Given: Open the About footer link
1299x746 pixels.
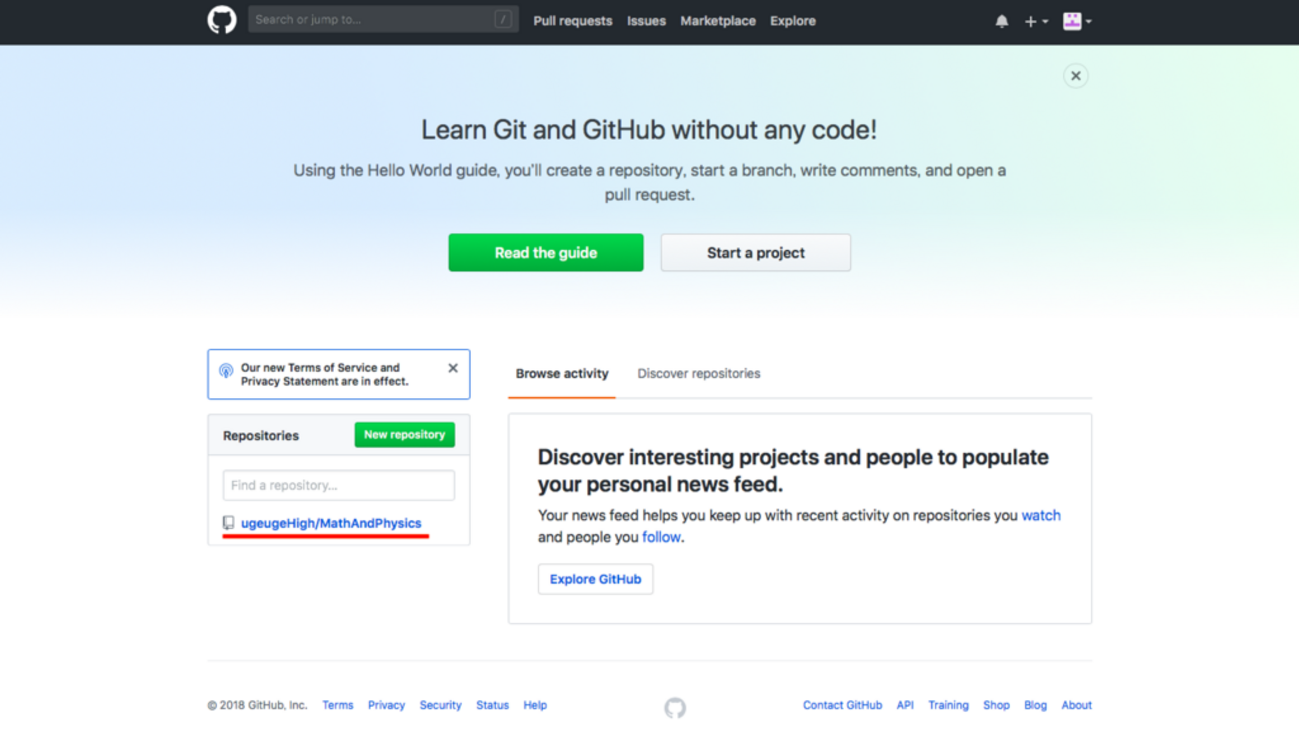Looking at the screenshot, I should click(1076, 705).
